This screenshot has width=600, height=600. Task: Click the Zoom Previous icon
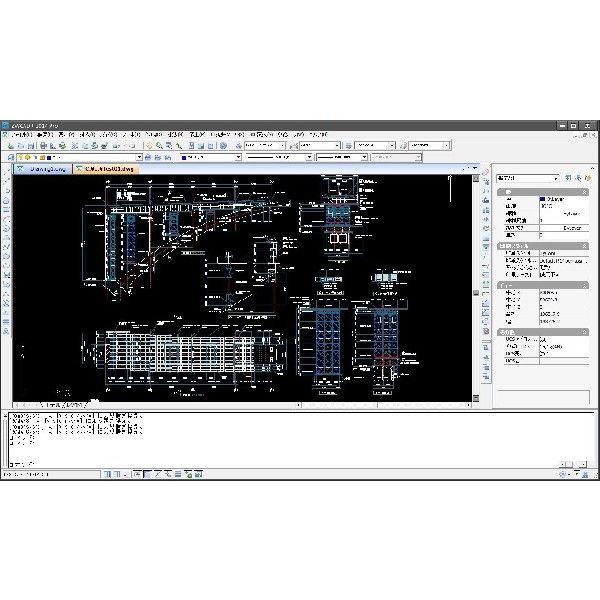(179, 146)
